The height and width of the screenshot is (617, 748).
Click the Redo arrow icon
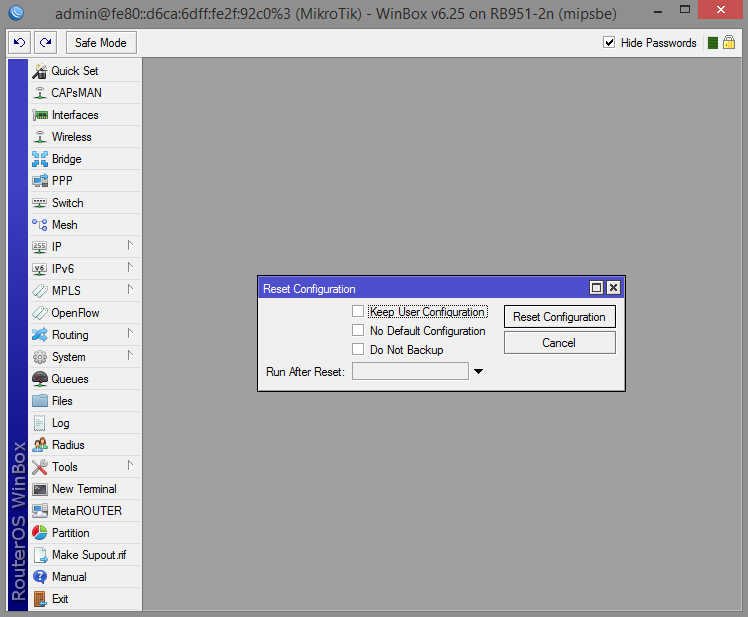click(46, 43)
